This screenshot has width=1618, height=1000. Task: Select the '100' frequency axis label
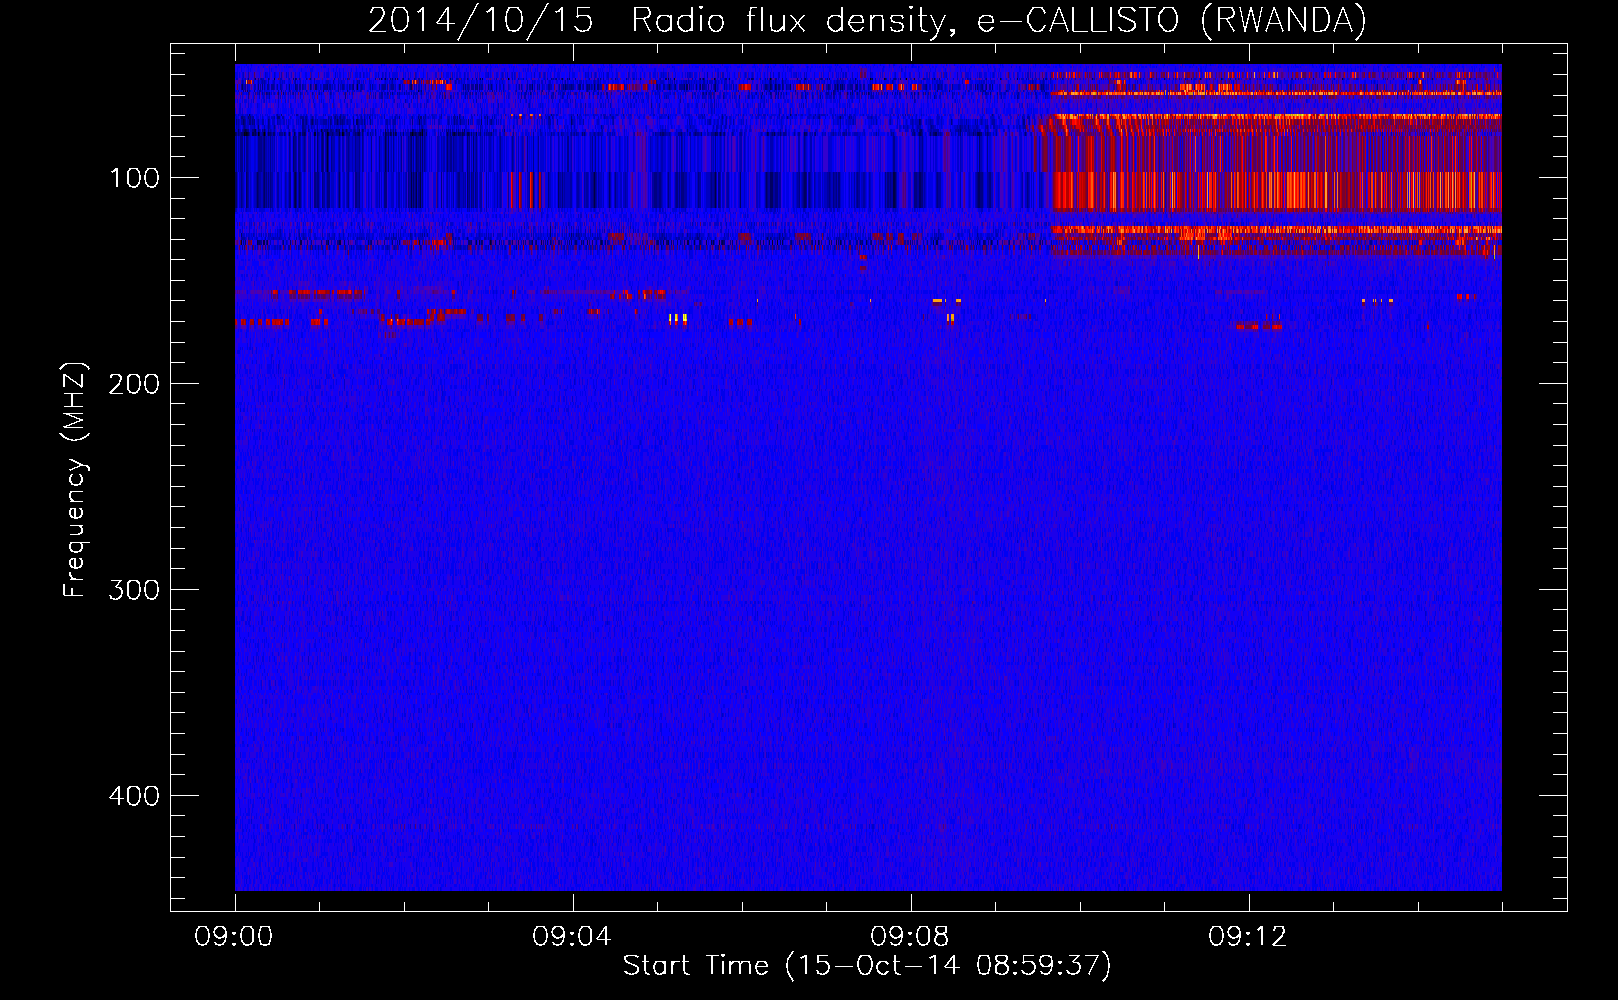pos(135,178)
